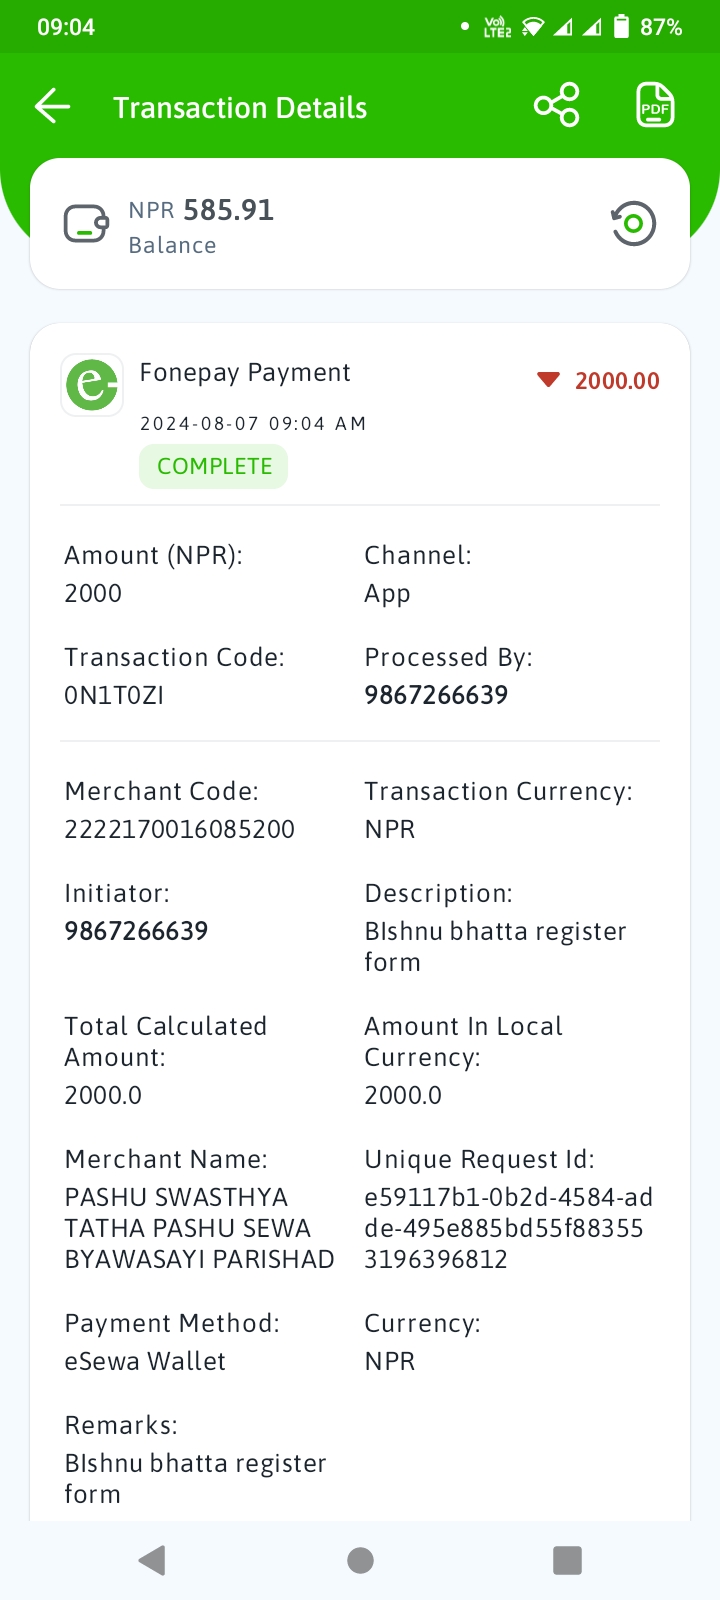Tap the back arrow icon

[x=52, y=106]
